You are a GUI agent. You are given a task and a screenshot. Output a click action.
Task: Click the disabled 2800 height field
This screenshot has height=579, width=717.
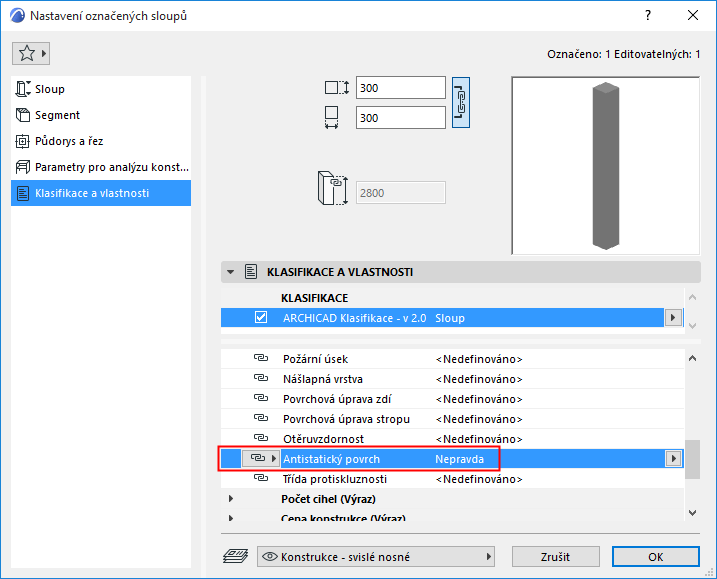point(401,193)
